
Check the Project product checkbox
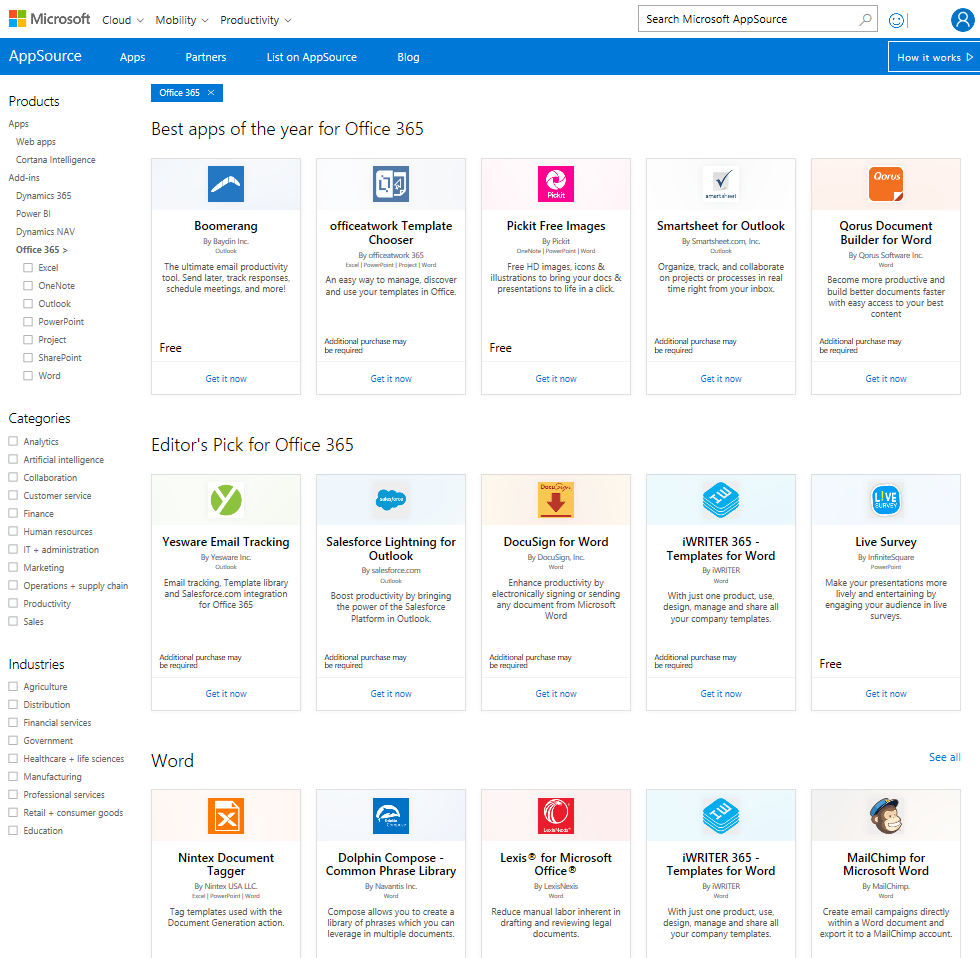28,339
